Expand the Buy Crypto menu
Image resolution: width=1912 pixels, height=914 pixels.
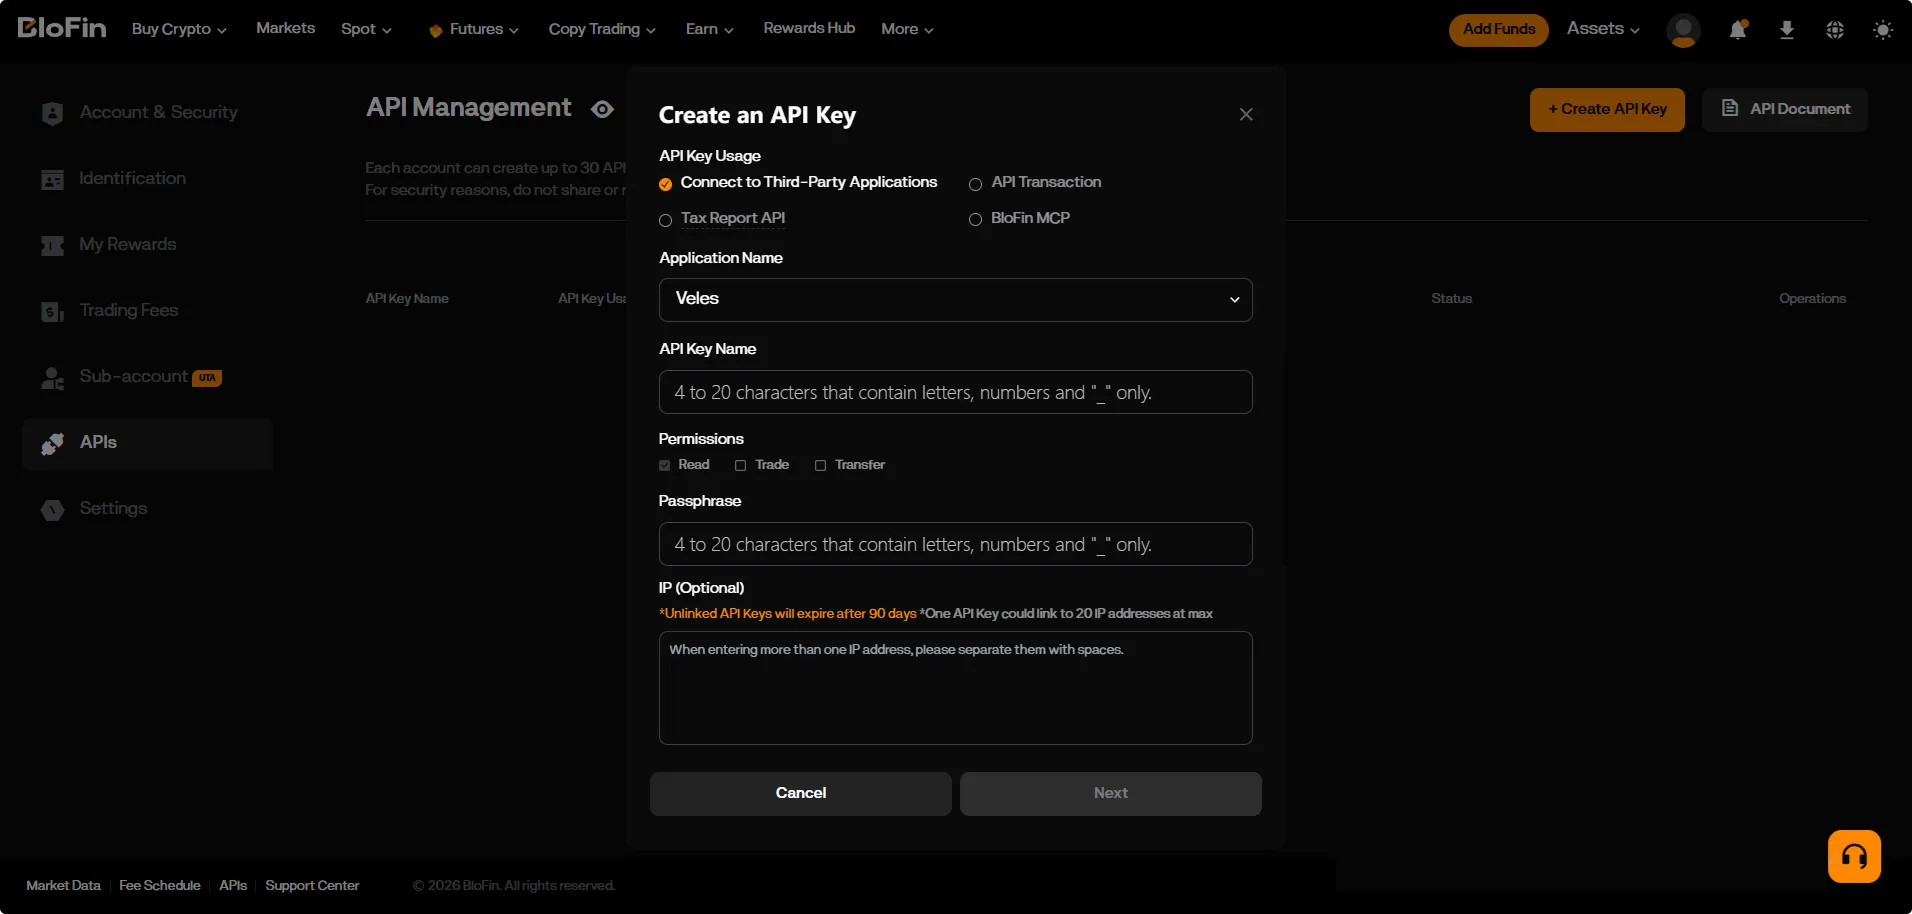(x=179, y=29)
